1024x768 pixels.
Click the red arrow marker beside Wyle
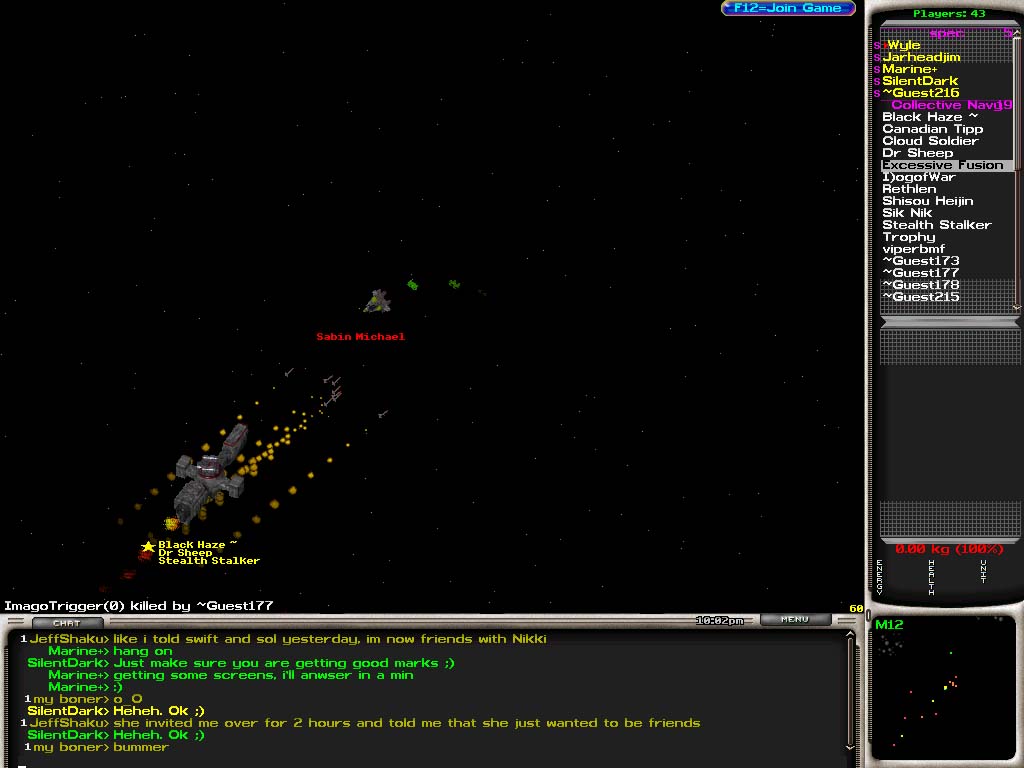click(x=884, y=45)
